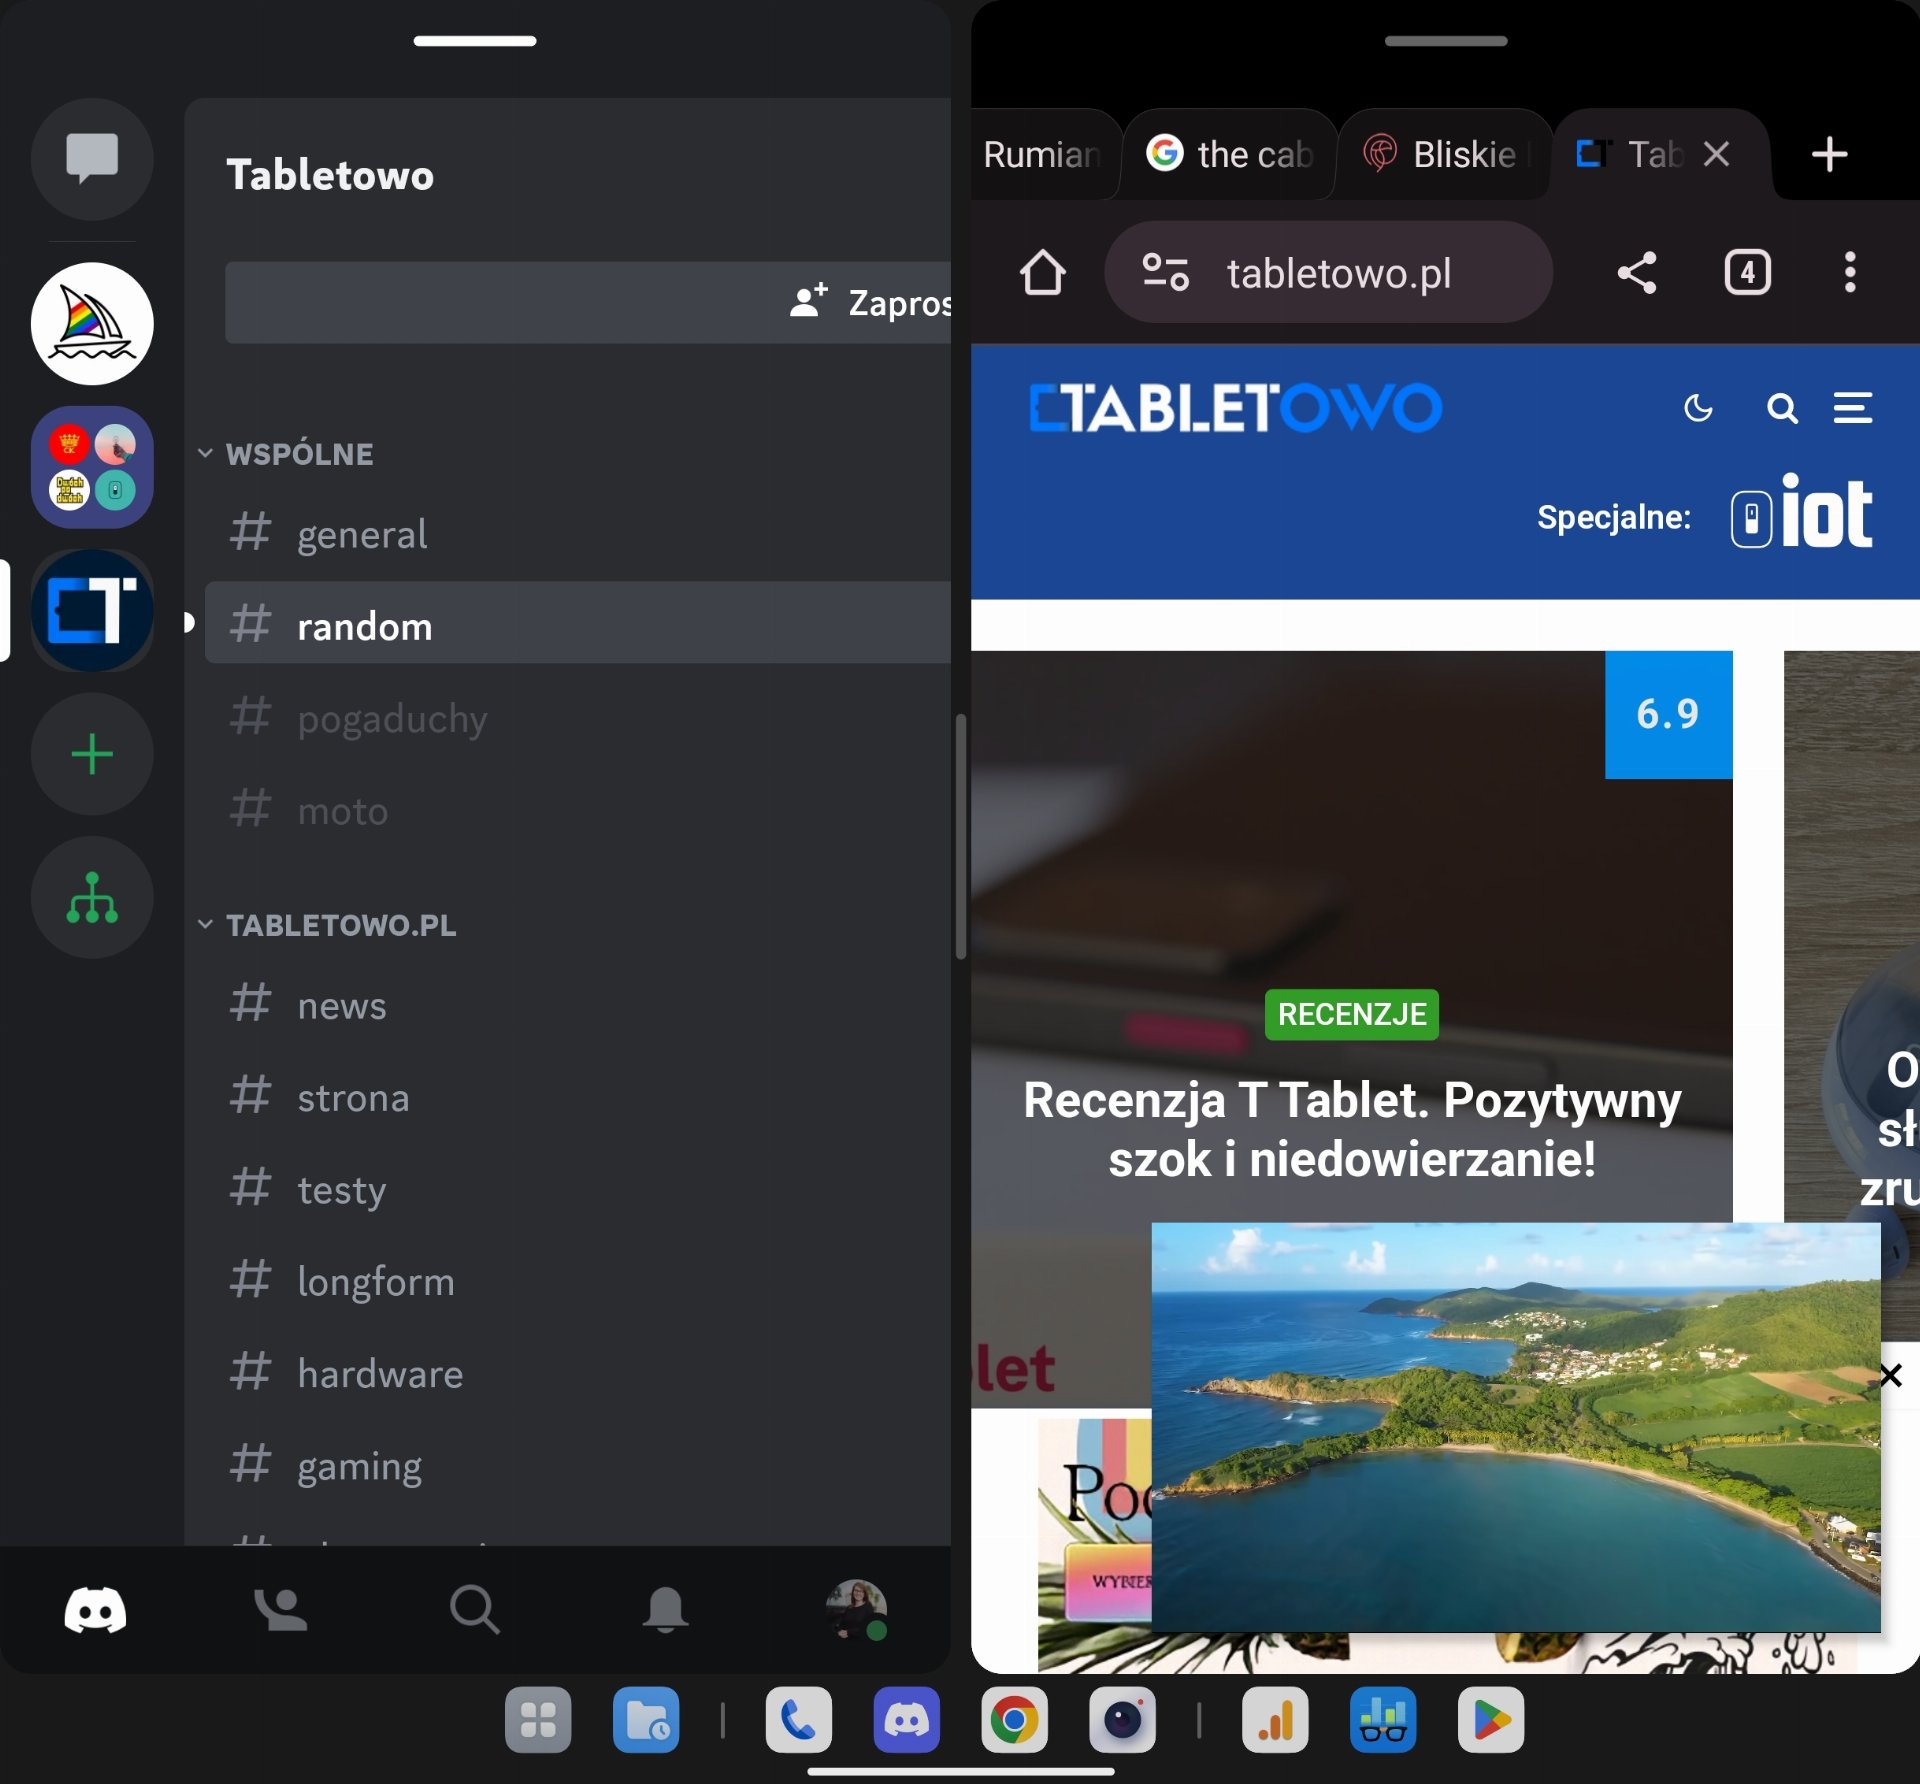Tap Chrome window top handle bar
Image resolution: width=1920 pixels, height=1784 pixels.
(x=1446, y=41)
